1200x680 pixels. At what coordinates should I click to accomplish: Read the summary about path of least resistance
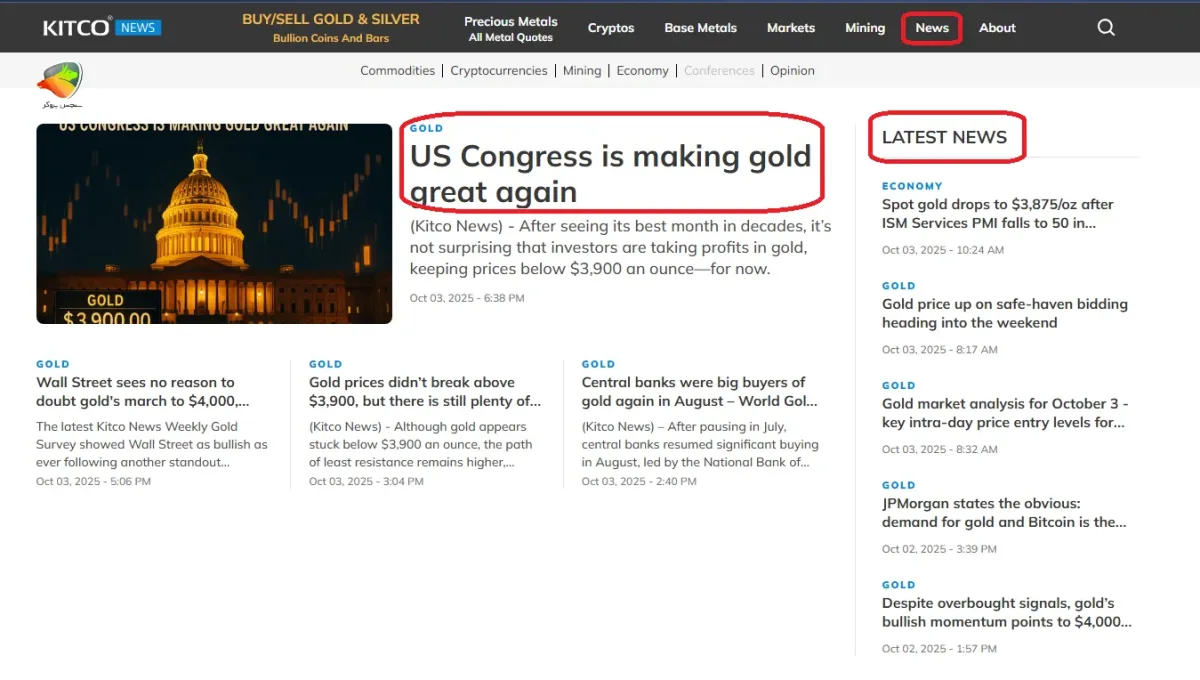[x=421, y=445]
